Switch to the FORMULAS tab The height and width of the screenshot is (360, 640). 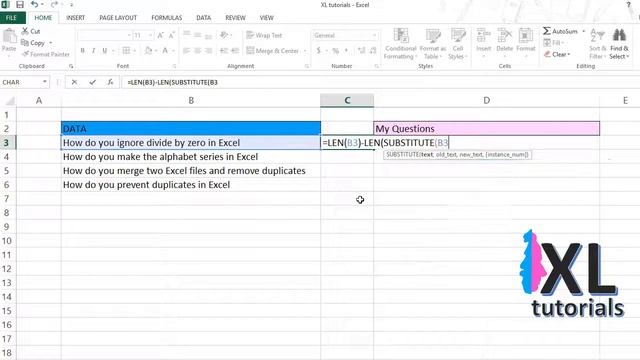(x=167, y=18)
